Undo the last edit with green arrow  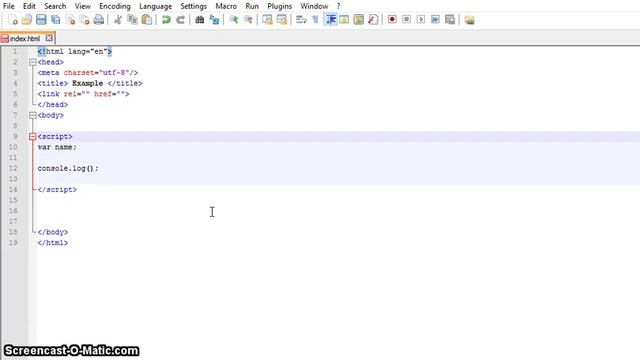tap(166, 20)
